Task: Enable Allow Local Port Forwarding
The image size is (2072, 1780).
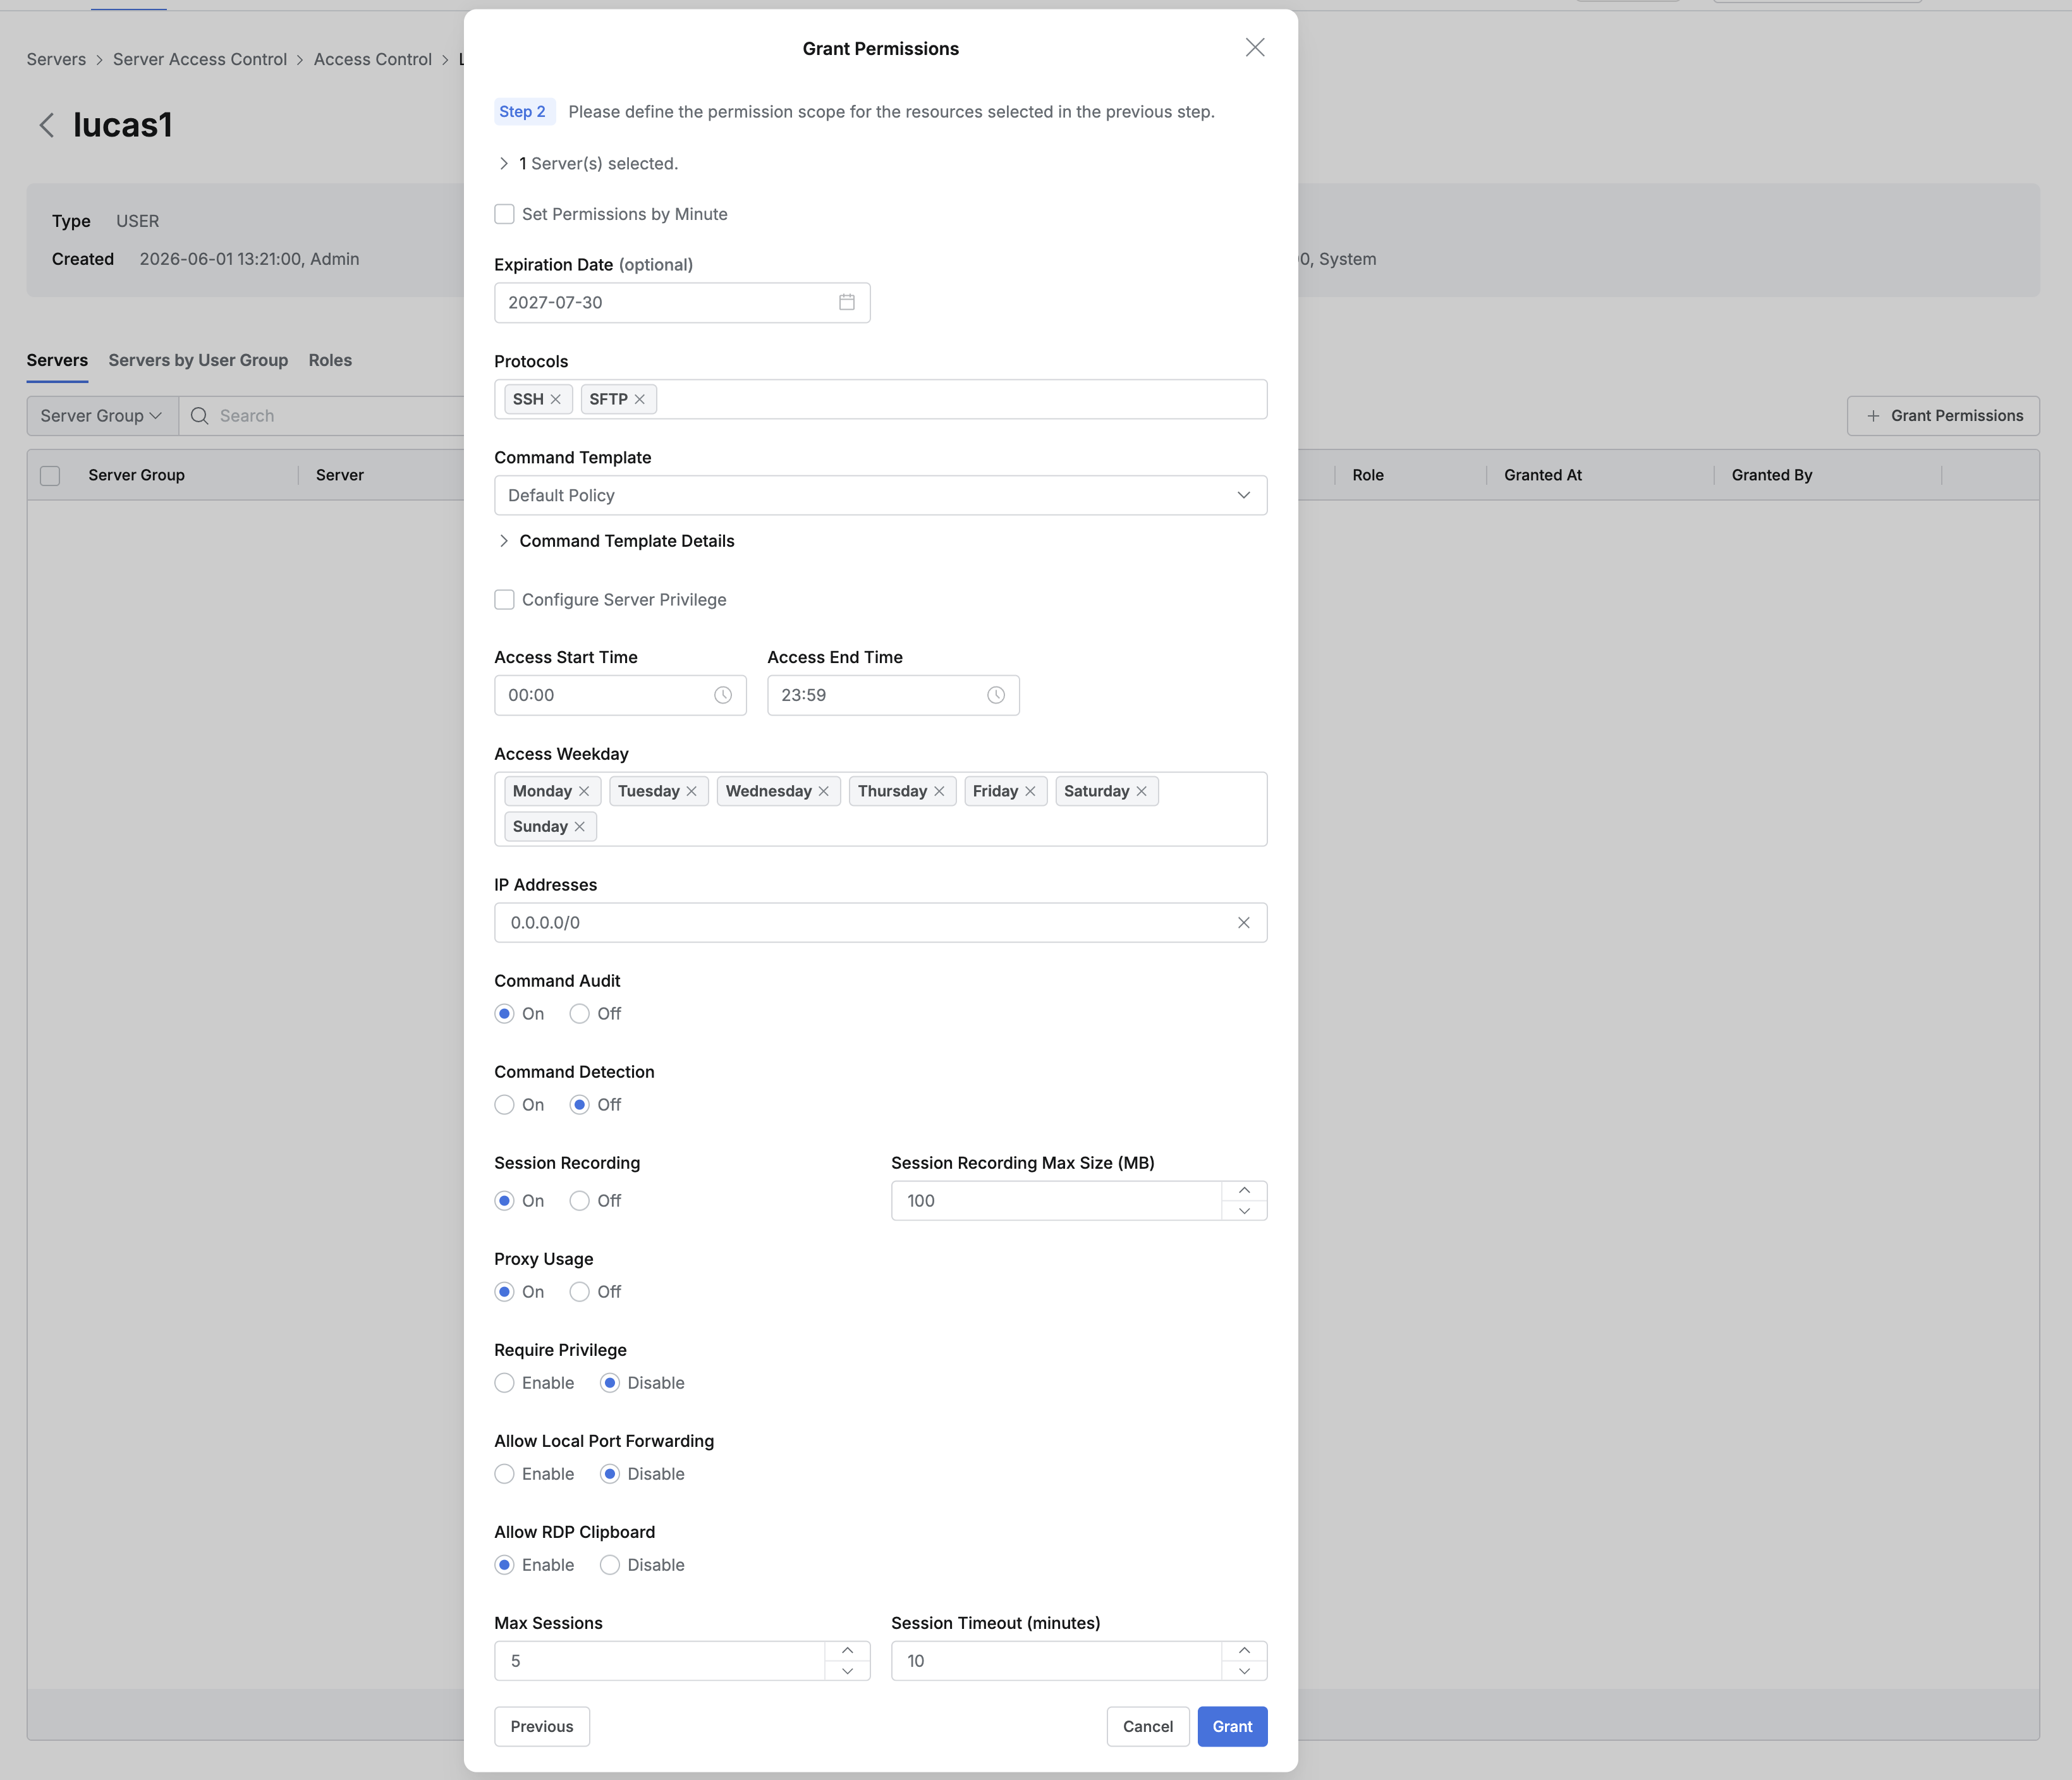Action: pos(505,1474)
